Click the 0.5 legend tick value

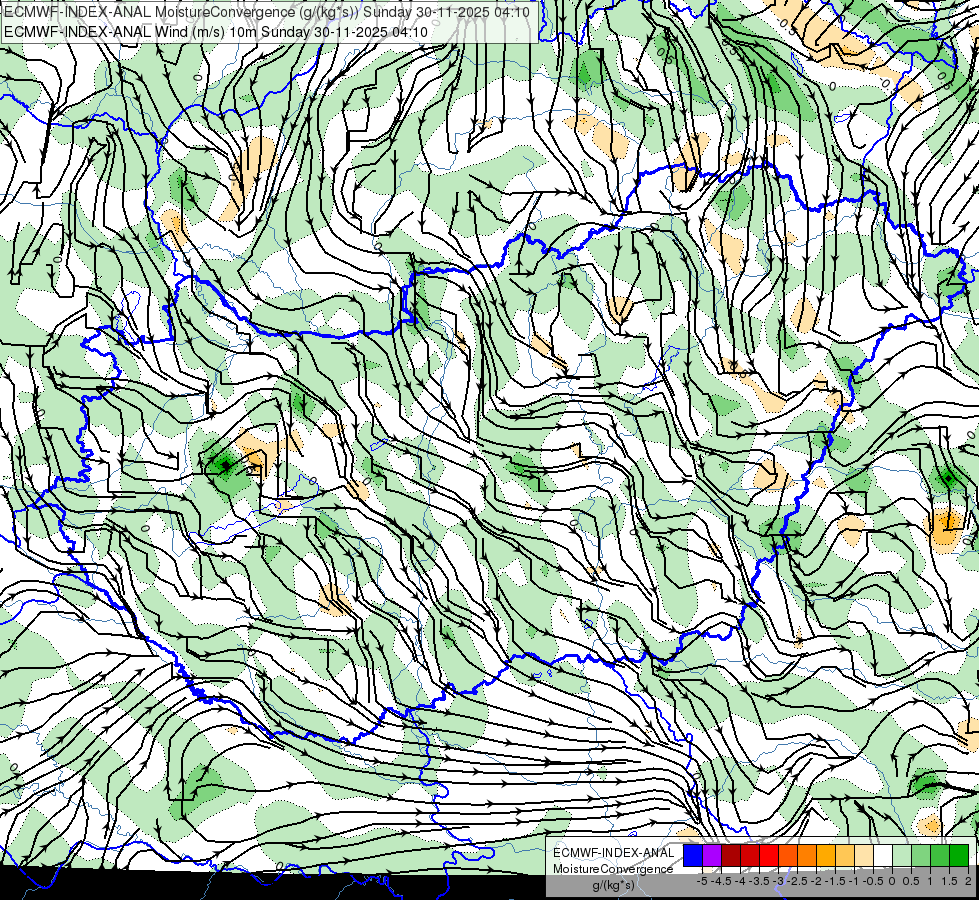click(911, 881)
